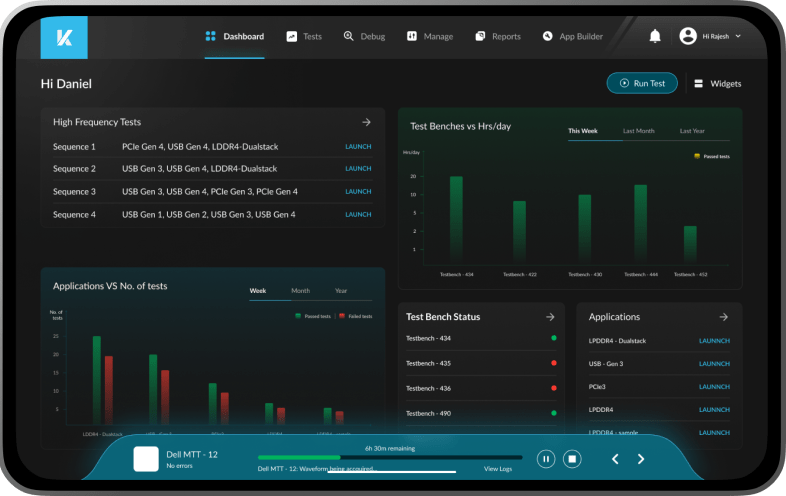Open Applications panel arrow
786x496 pixels.
(723, 317)
